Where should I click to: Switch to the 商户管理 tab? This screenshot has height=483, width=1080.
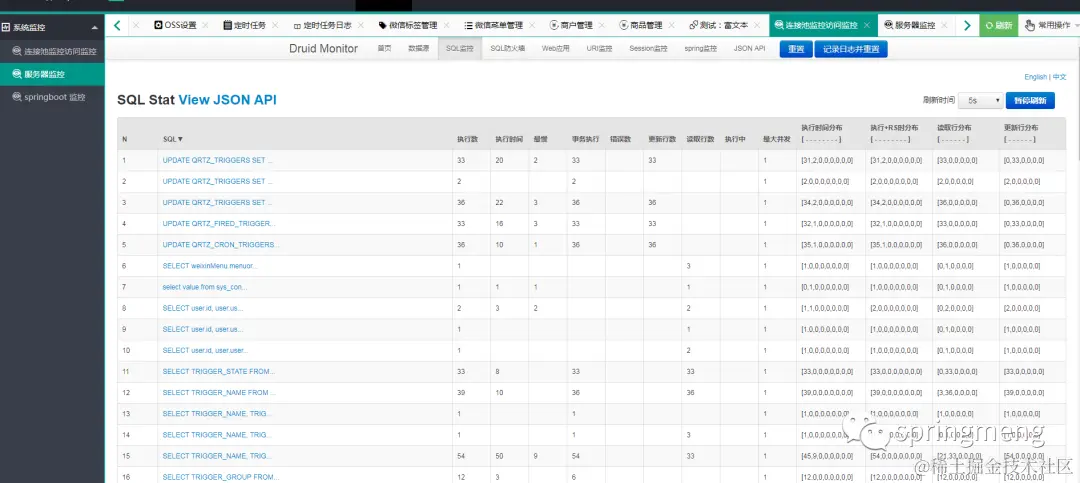(571, 25)
